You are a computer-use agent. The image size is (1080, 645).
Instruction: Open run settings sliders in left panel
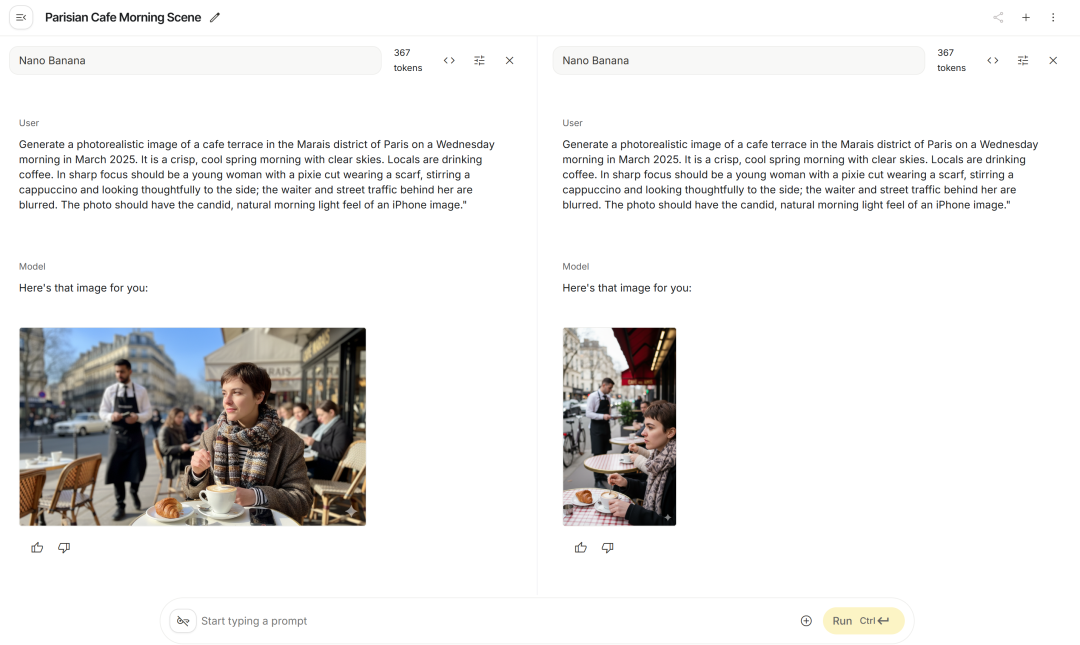pyautogui.click(x=479, y=61)
